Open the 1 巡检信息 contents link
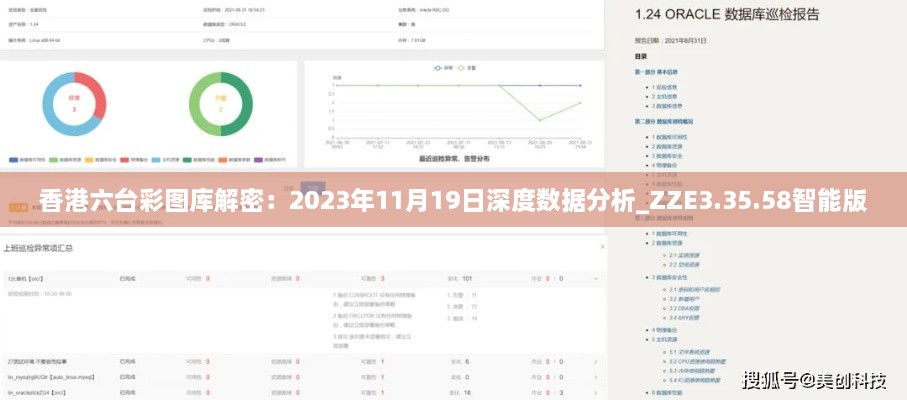The width and height of the screenshot is (907, 400). point(665,87)
